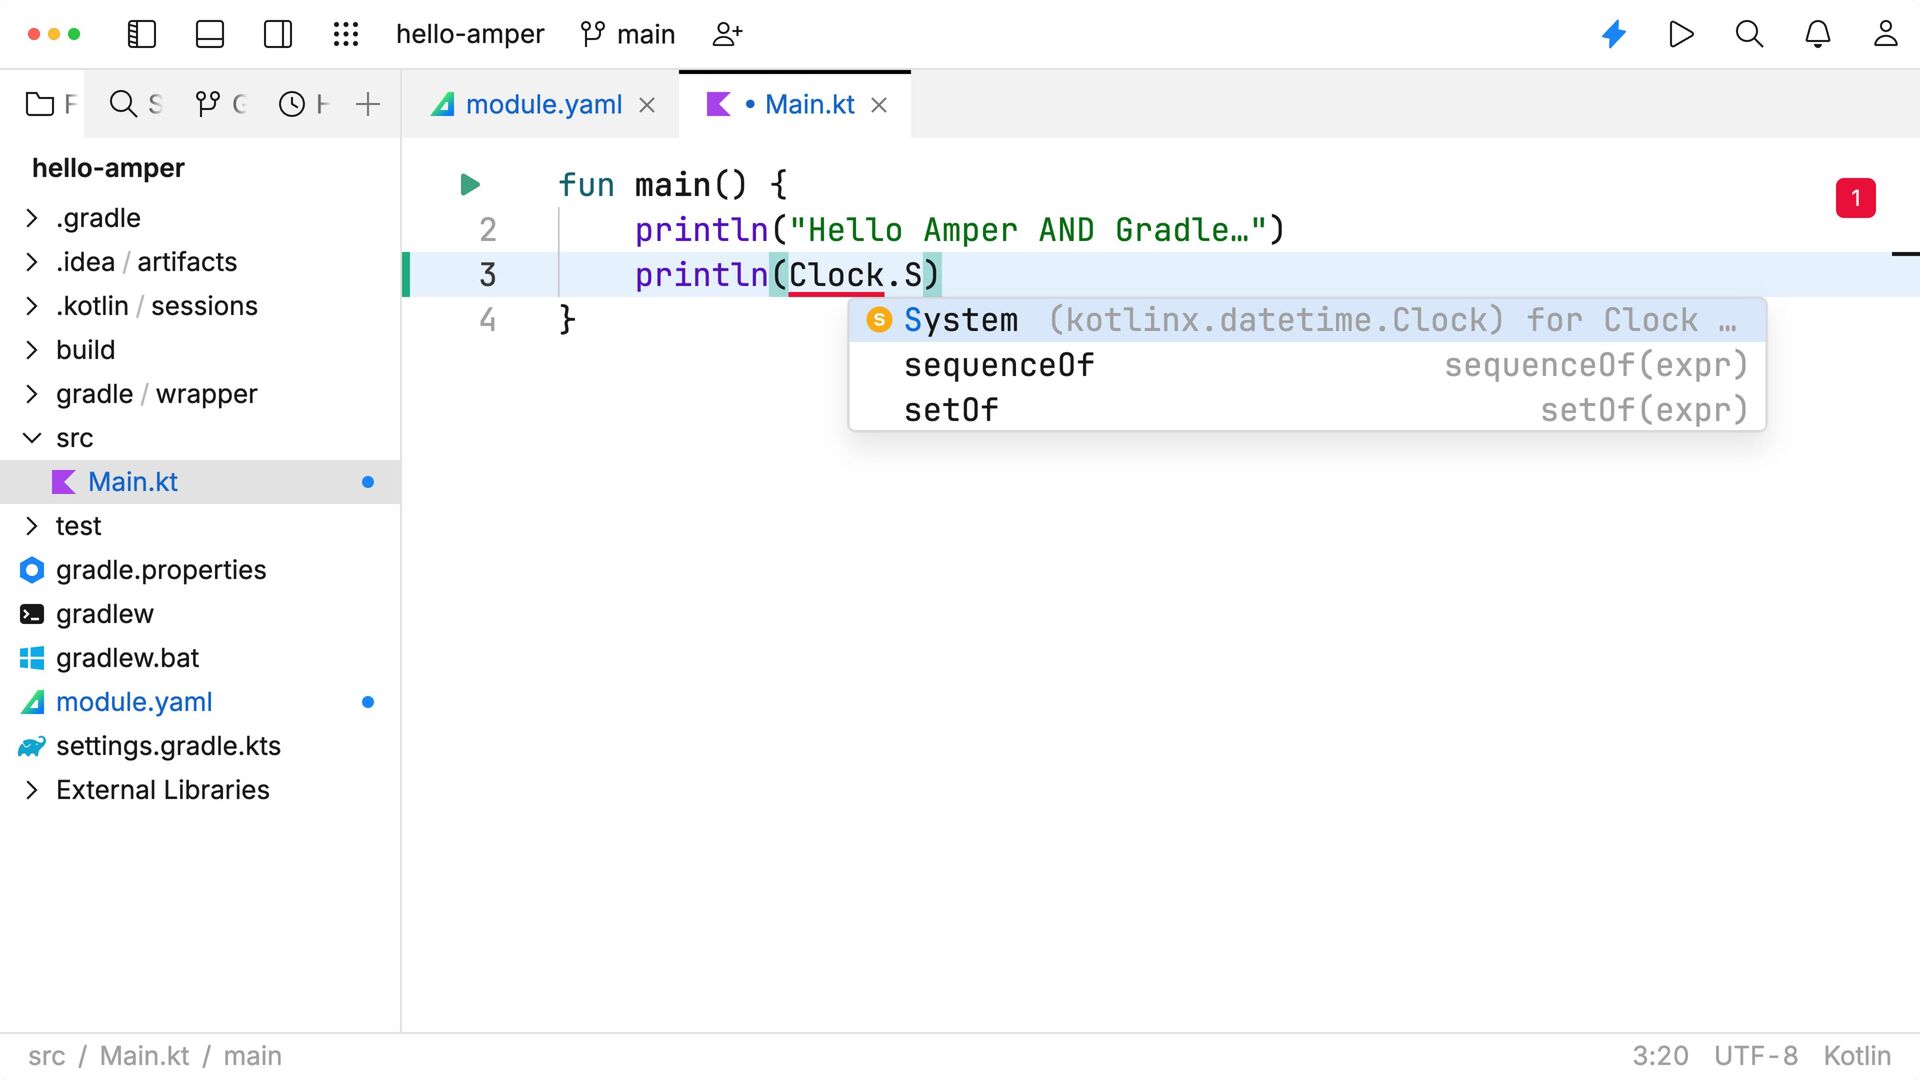The height and width of the screenshot is (1080, 1920).
Task: Click the hexagon icon beside gradle.properties
Action: [x=32, y=570]
